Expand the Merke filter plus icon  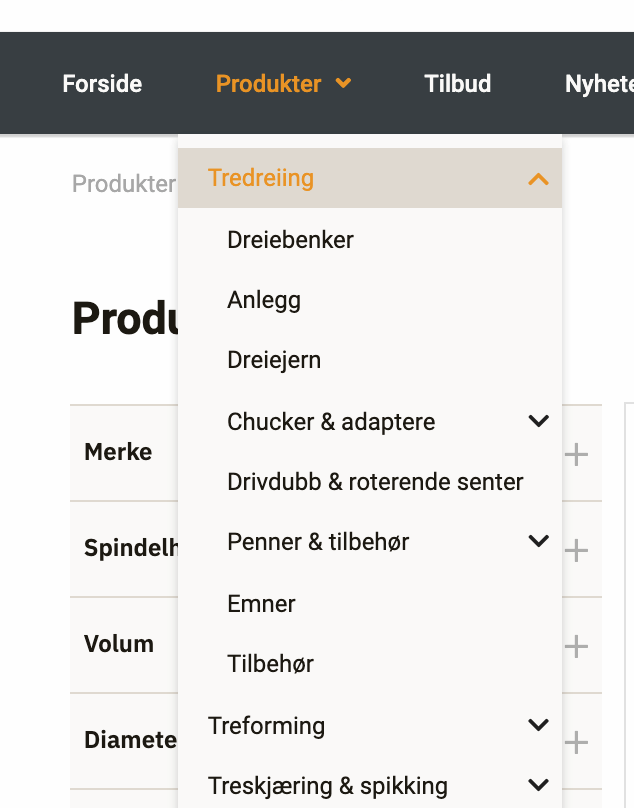(576, 456)
